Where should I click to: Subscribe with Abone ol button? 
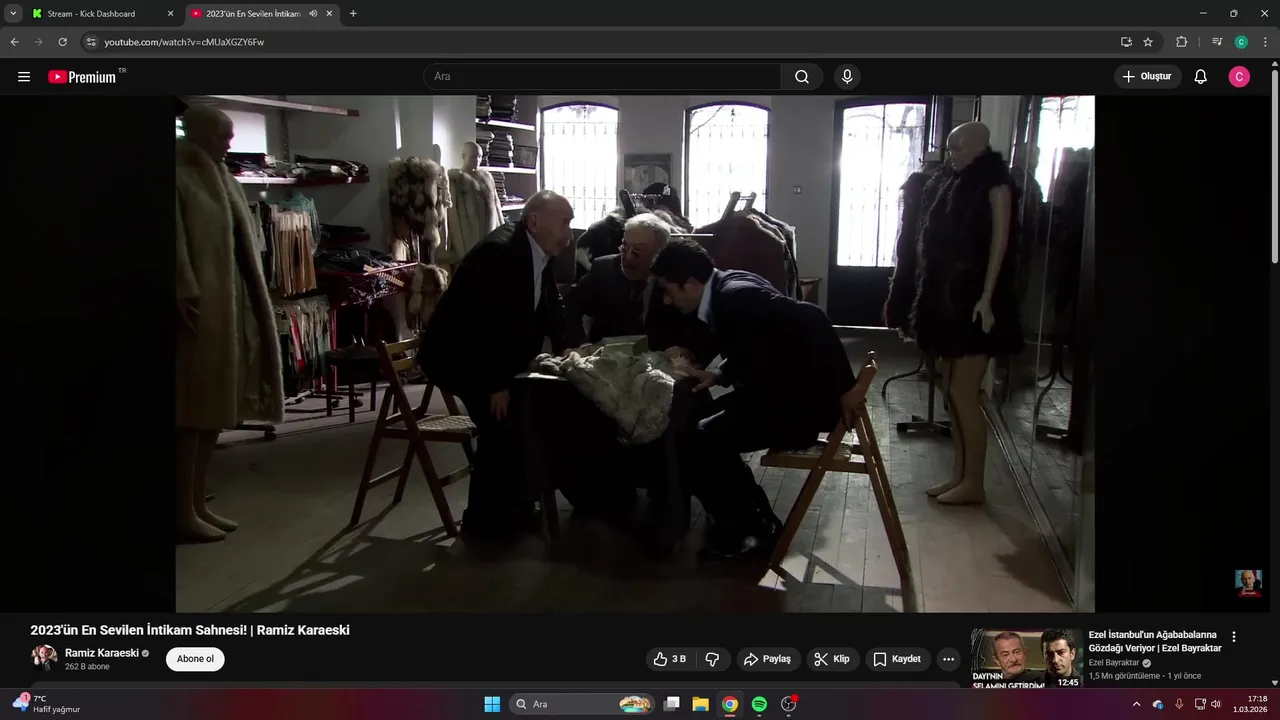pos(195,659)
